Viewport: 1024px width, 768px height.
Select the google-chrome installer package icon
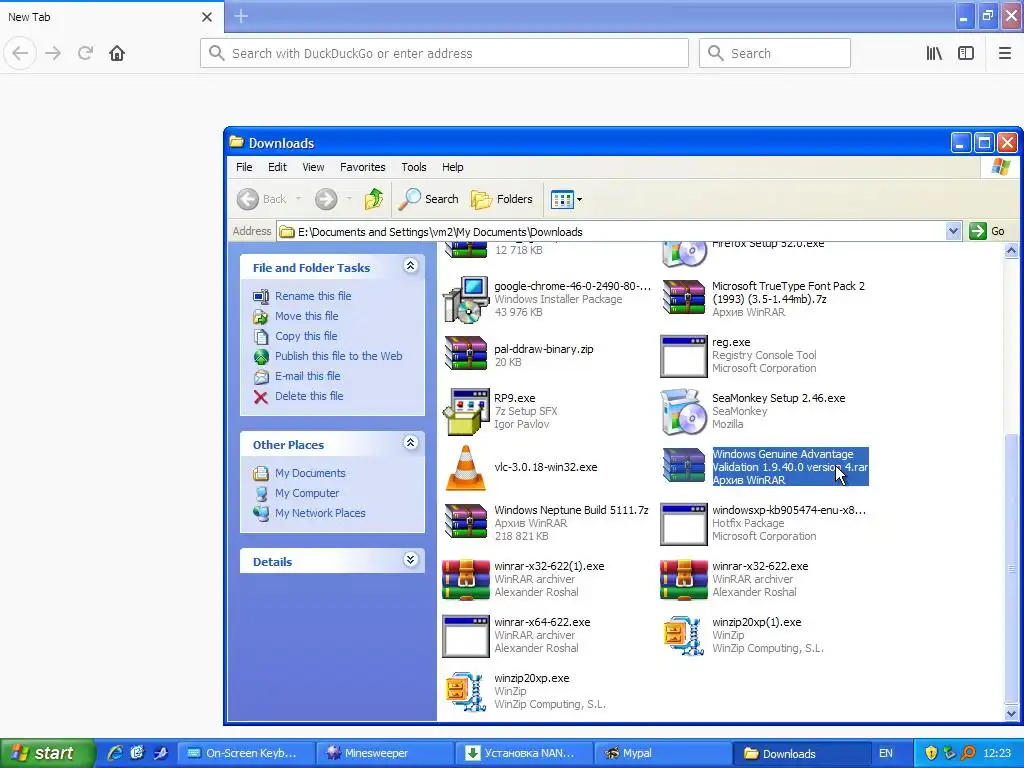point(466,299)
